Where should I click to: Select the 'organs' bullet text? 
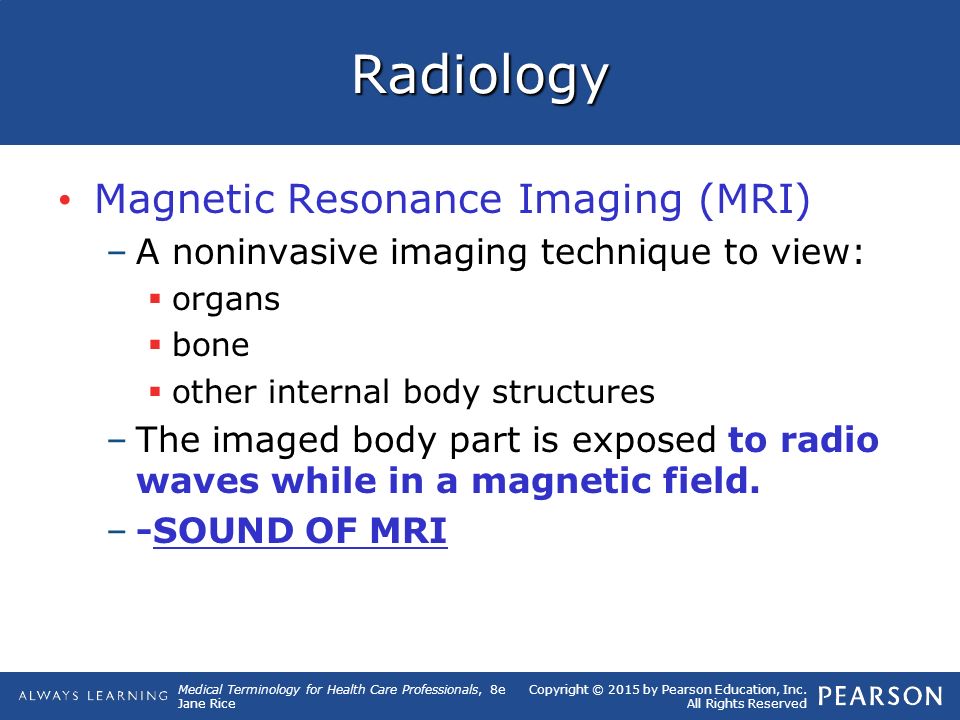click(226, 301)
